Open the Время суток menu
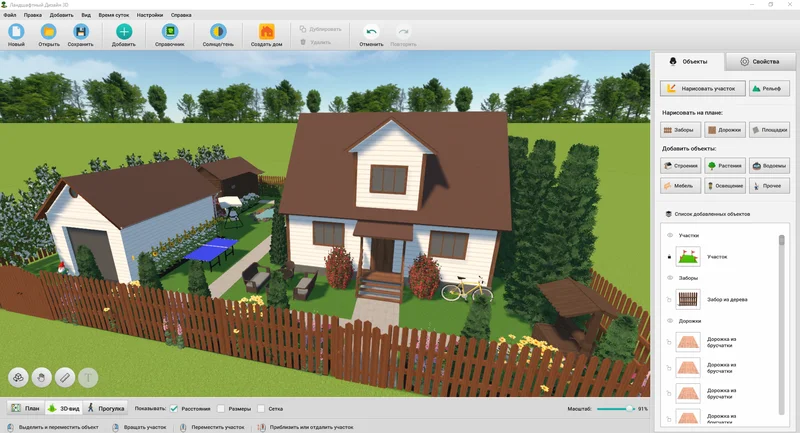This screenshot has width=800, height=433. [x=114, y=15]
